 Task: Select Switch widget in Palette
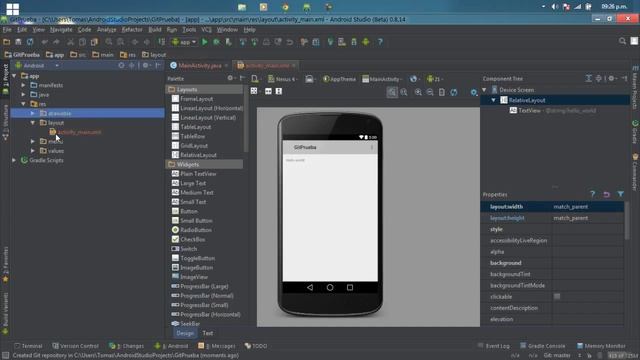184,249
